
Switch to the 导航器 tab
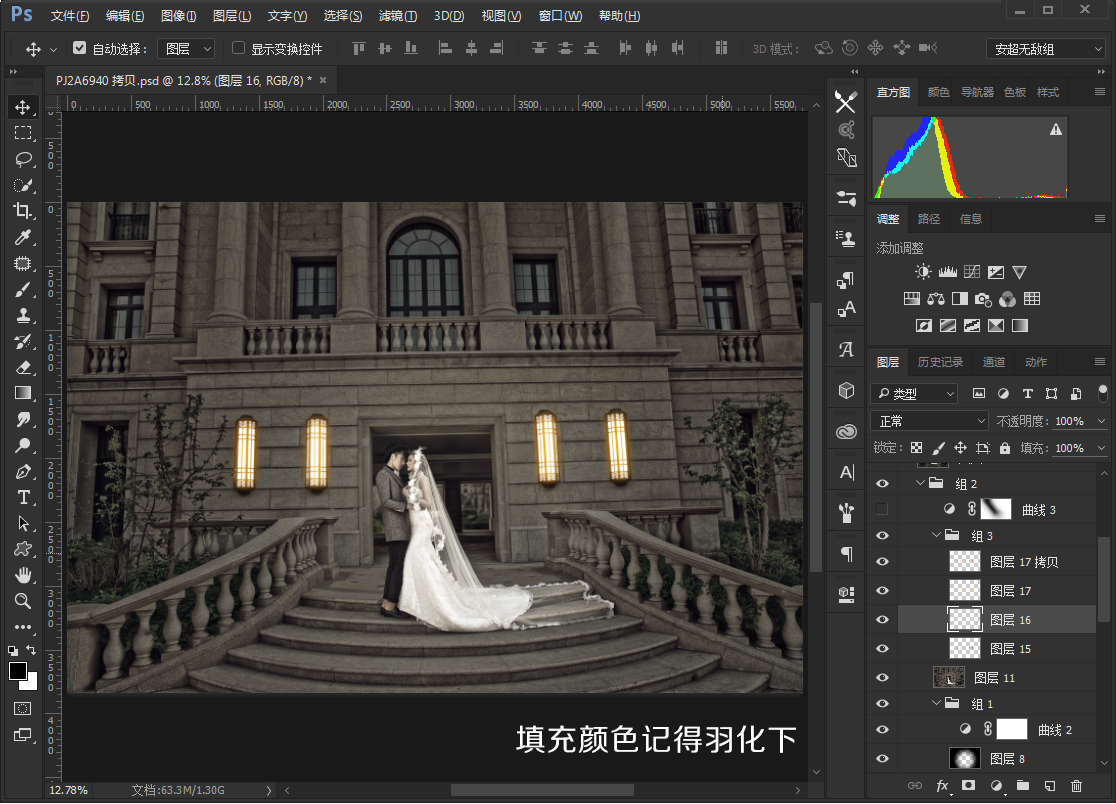click(x=976, y=92)
